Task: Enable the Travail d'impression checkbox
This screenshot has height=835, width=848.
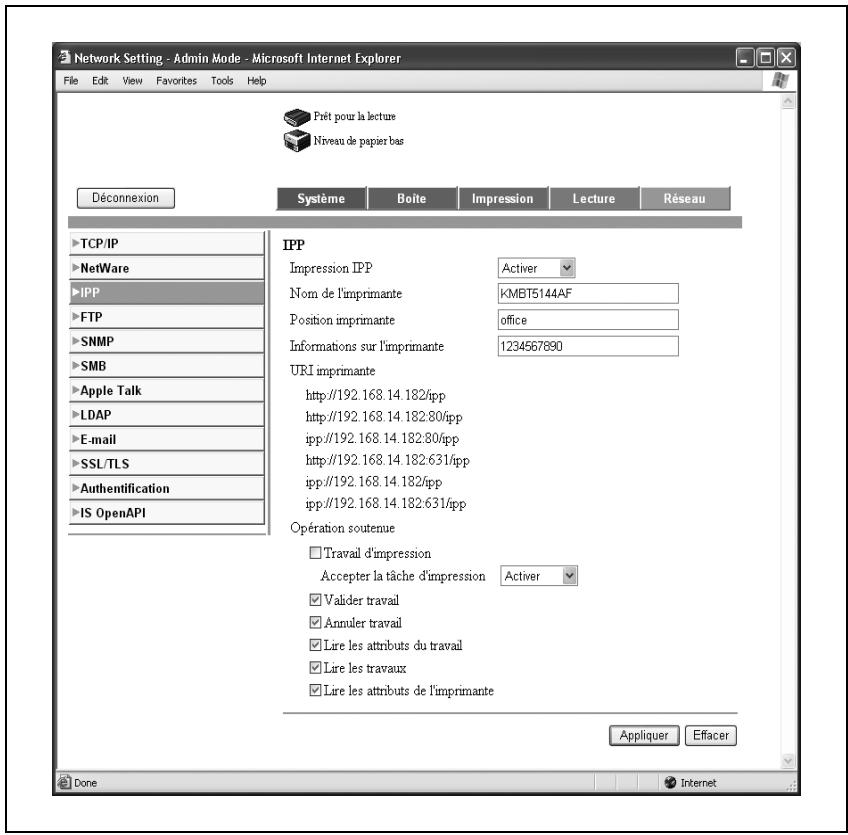Action: [x=315, y=553]
